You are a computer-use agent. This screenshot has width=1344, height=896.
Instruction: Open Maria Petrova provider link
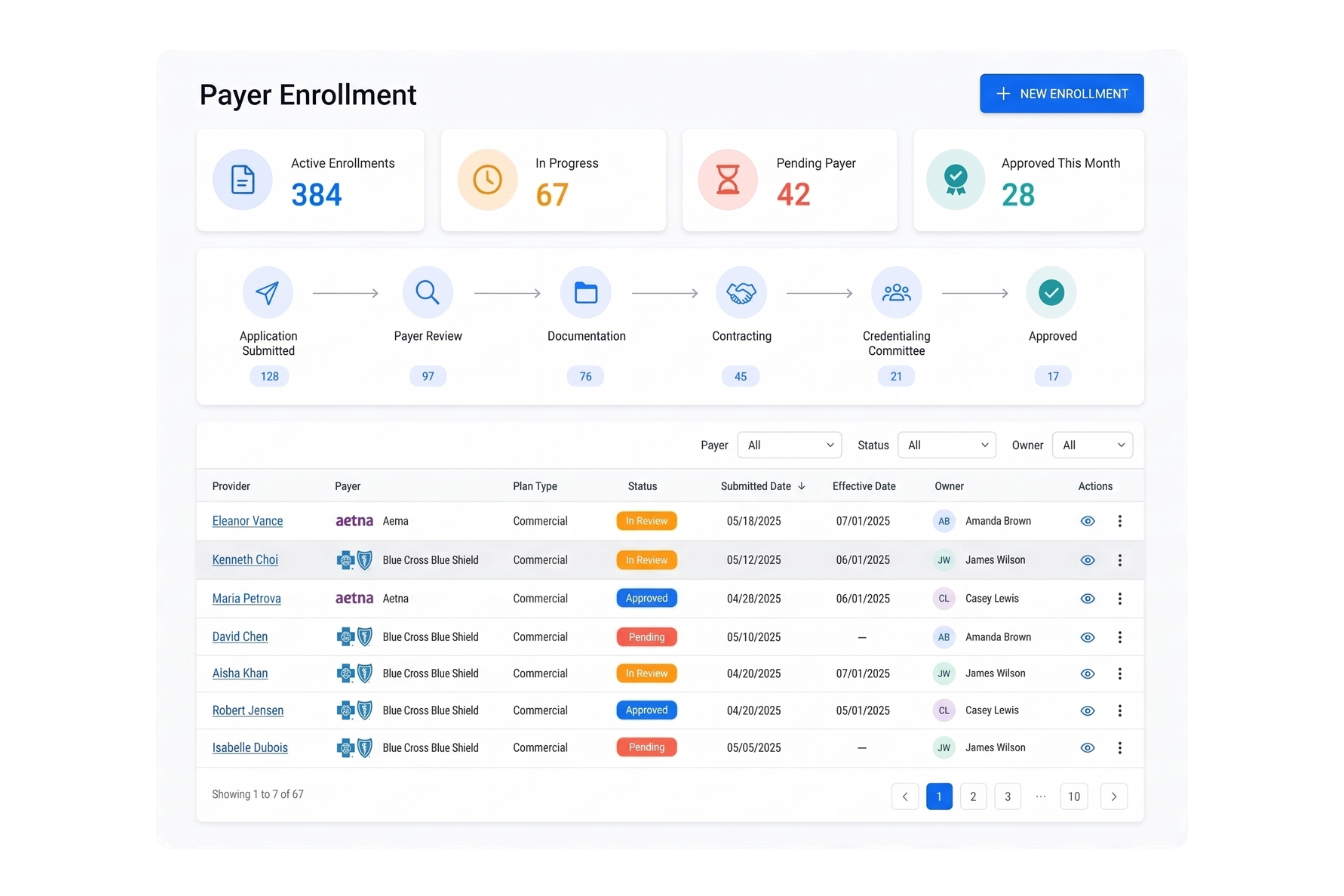point(246,599)
